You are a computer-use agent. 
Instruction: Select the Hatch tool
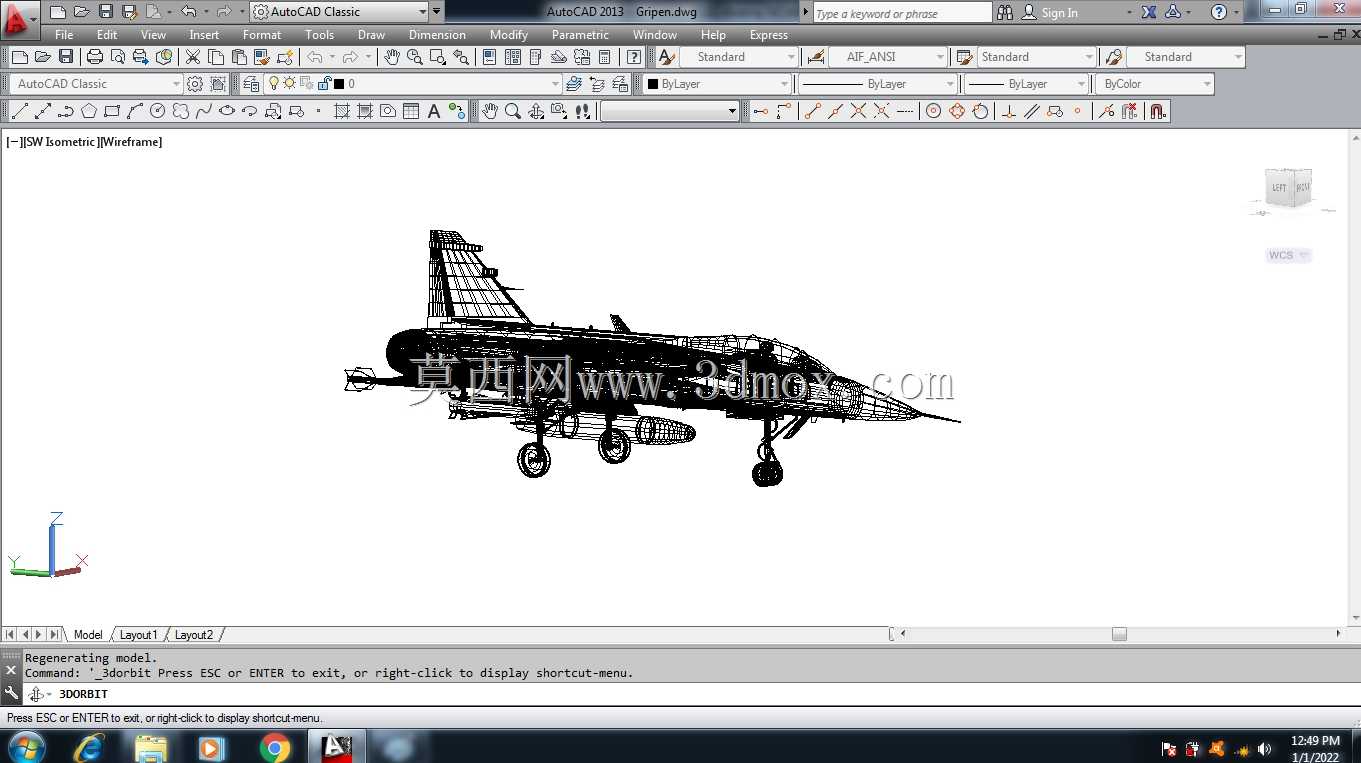pos(342,111)
